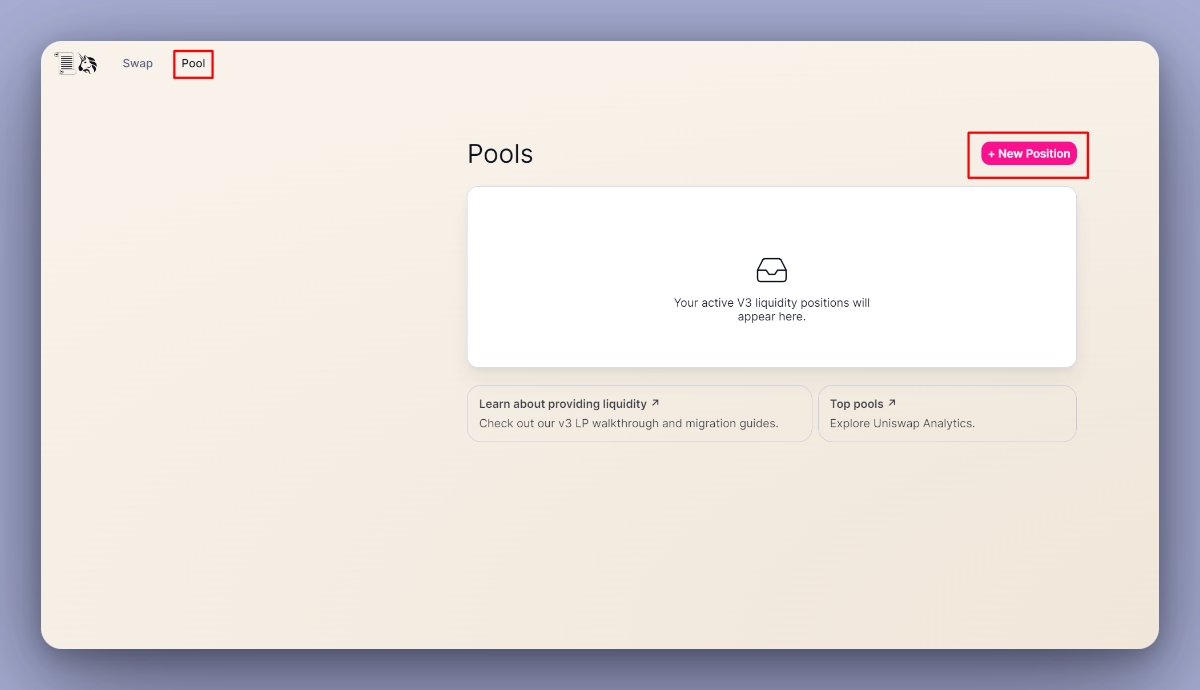Viewport: 1200px width, 690px height.
Task: Switch to the Pool tab
Action: [x=193, y=63]
